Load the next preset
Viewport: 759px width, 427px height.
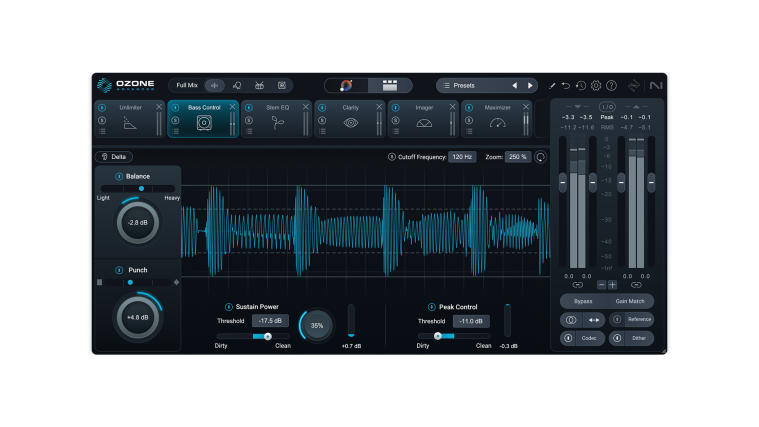[x=530, y=86]
